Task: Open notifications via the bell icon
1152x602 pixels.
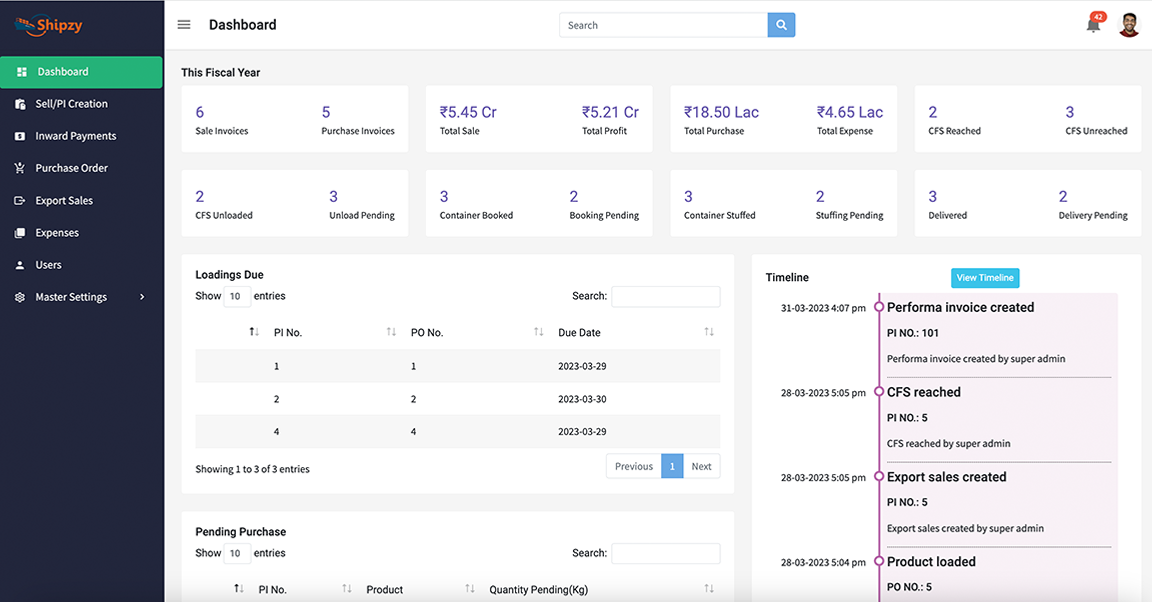Action: click(1092, 23)
